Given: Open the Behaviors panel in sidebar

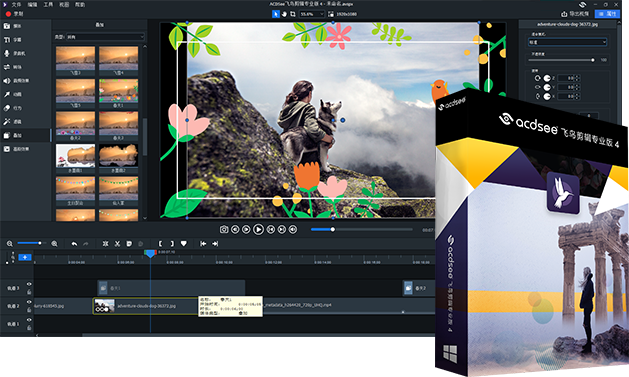Looking at the screenshot, I should (7, 108).
